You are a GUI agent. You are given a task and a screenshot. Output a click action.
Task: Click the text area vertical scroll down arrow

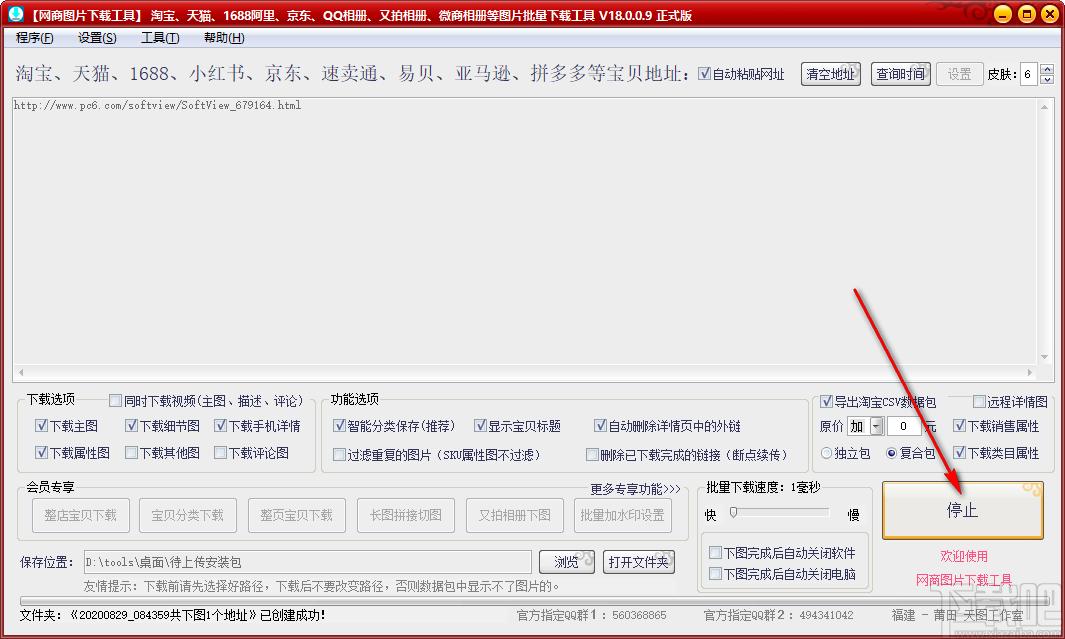[x=1044, y=358]
